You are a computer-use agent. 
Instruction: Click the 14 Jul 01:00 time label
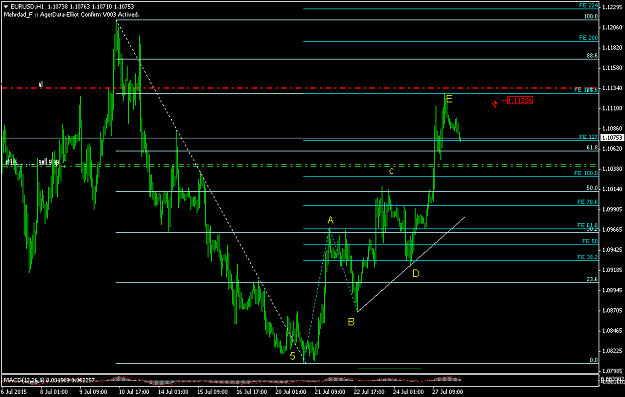(172, 392)
